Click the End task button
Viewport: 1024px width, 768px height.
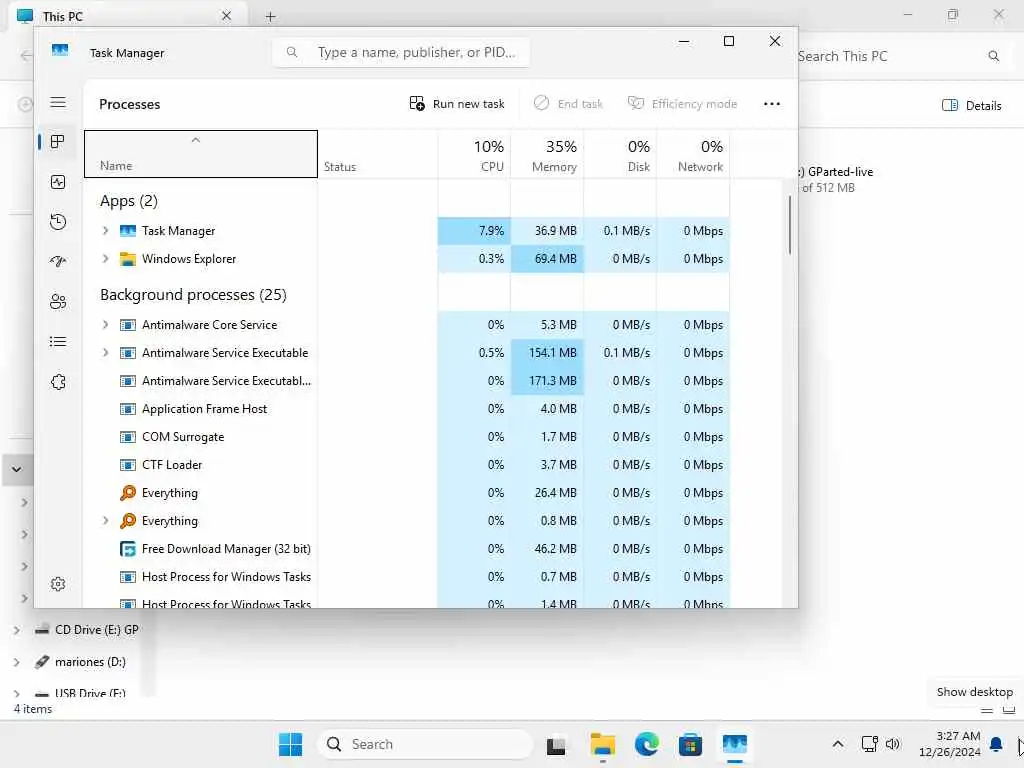[x=568, y=104]
